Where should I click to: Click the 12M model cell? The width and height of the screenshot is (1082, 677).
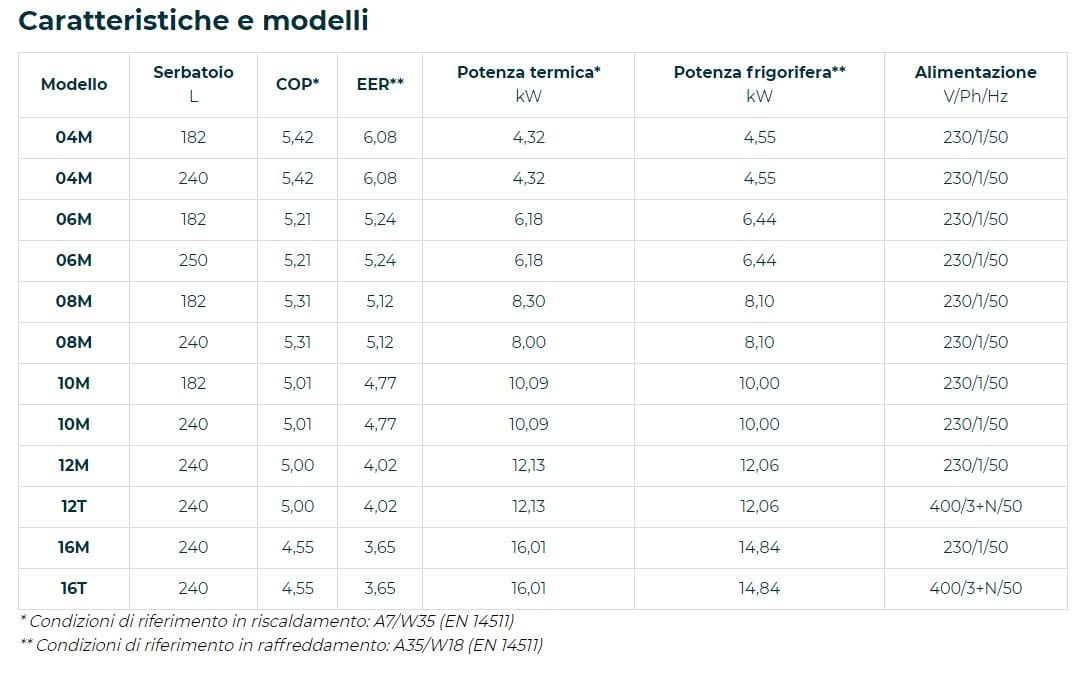coord(74,465)
